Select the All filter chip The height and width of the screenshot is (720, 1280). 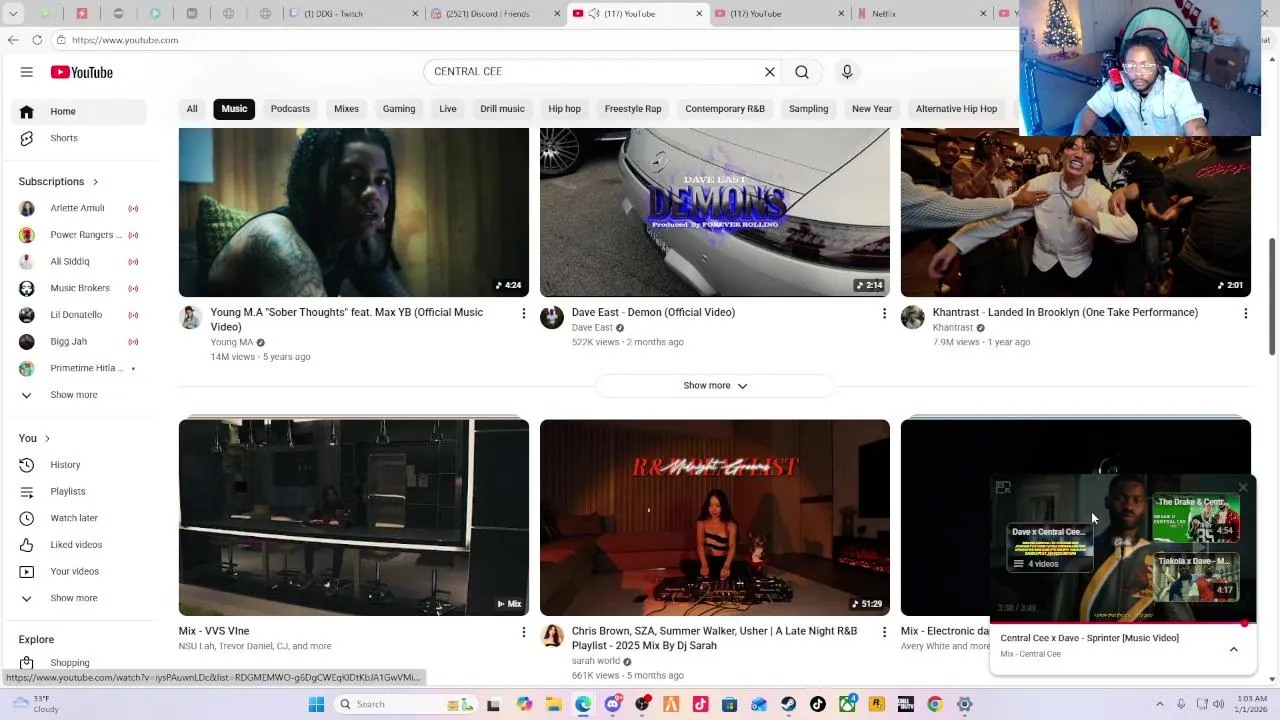tap(192, 109)
